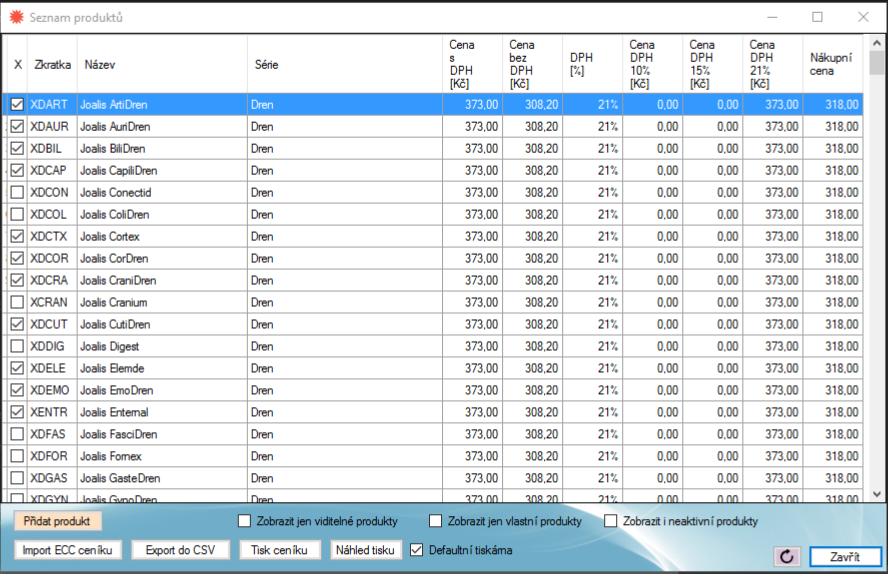Select the 'Joalis Conectid' name cell
The width and height of the screenshot is (888, 576).
(162, 193)
